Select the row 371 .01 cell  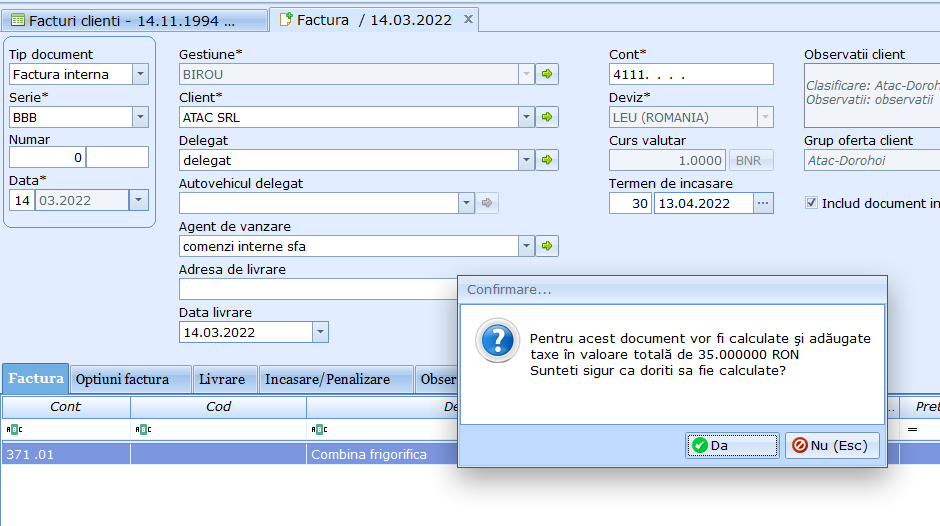coord(66,454)
